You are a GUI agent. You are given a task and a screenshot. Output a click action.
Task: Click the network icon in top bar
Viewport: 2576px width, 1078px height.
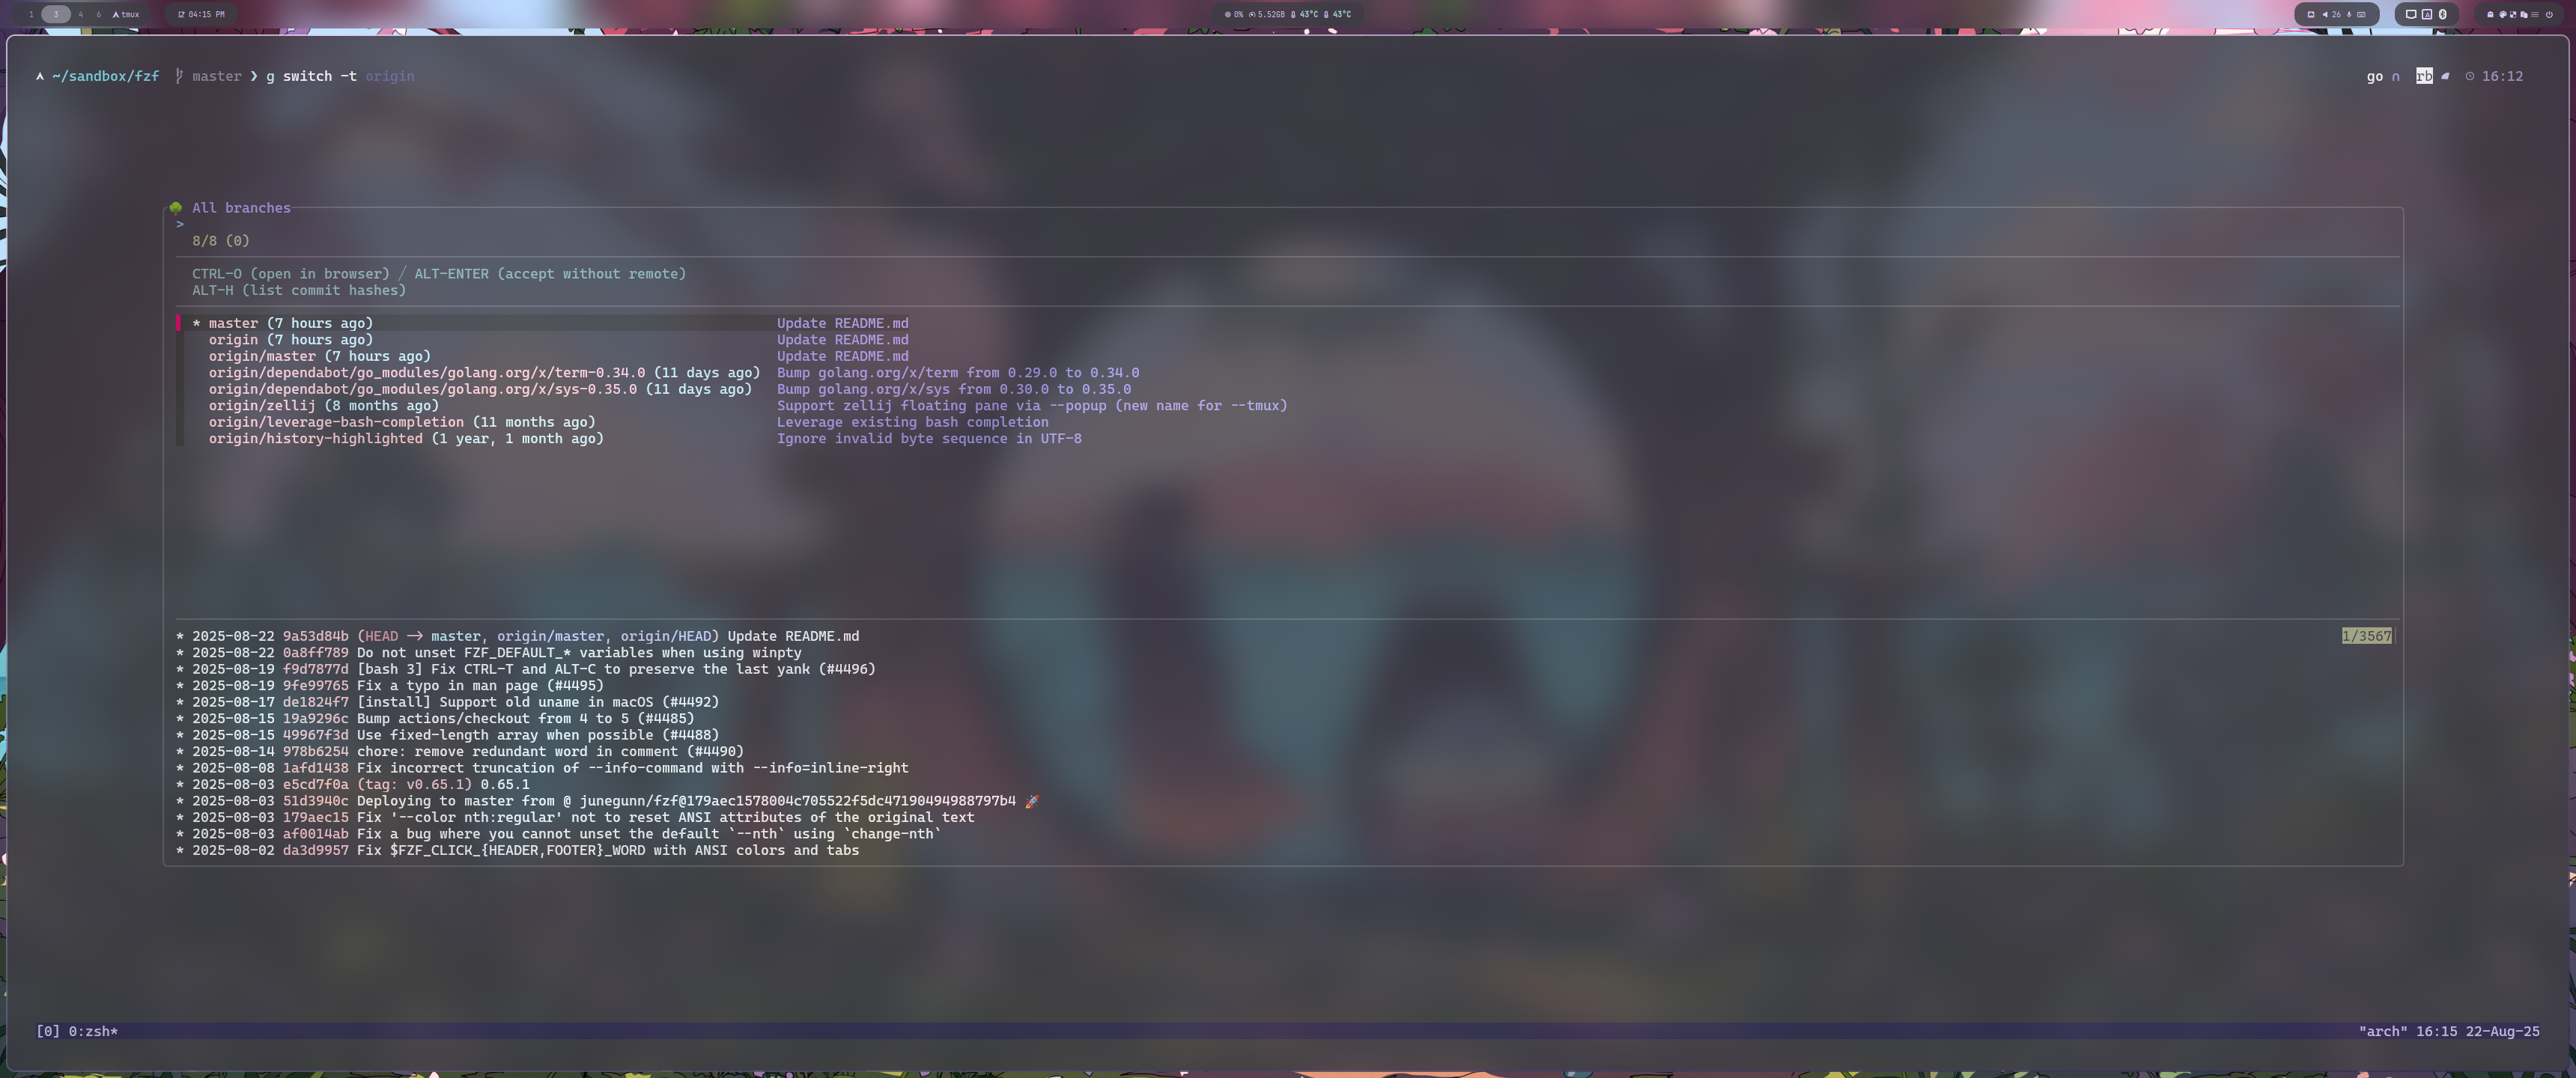[x=2312, y=15]
